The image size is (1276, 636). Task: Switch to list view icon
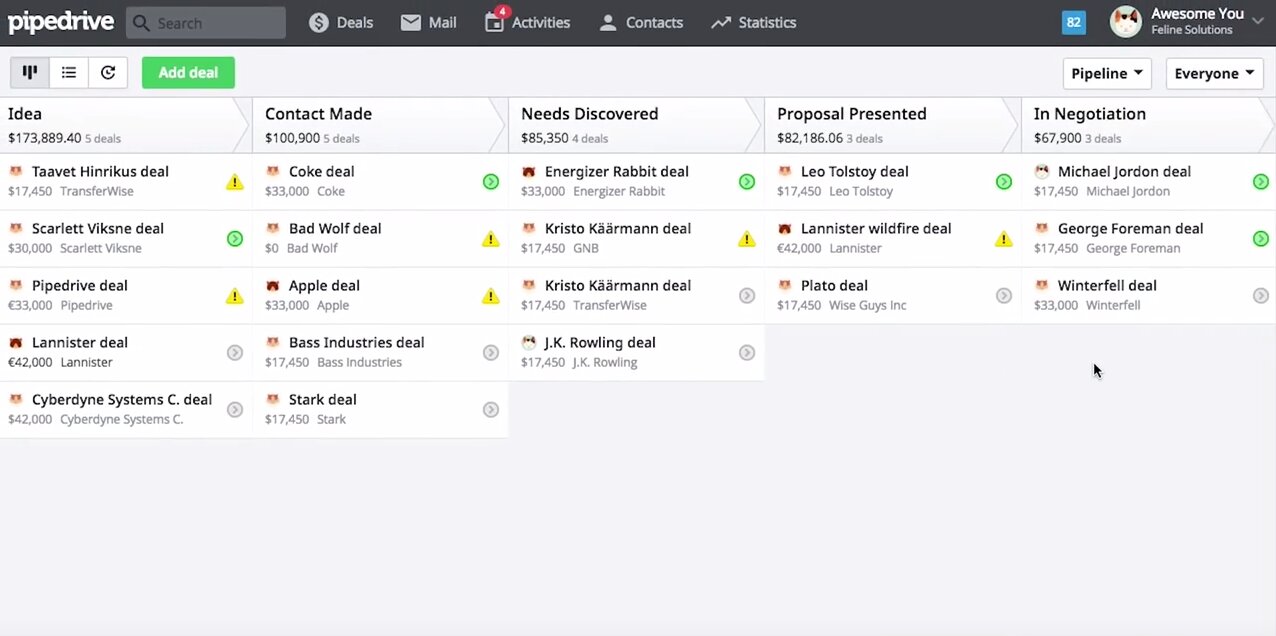tap(69, 73)
